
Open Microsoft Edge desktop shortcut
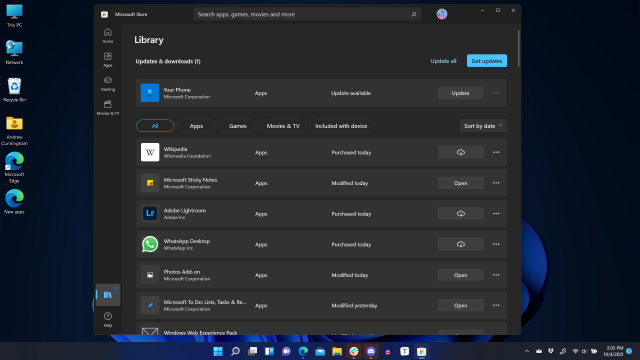pyautogui.click(x=14, y=167)
